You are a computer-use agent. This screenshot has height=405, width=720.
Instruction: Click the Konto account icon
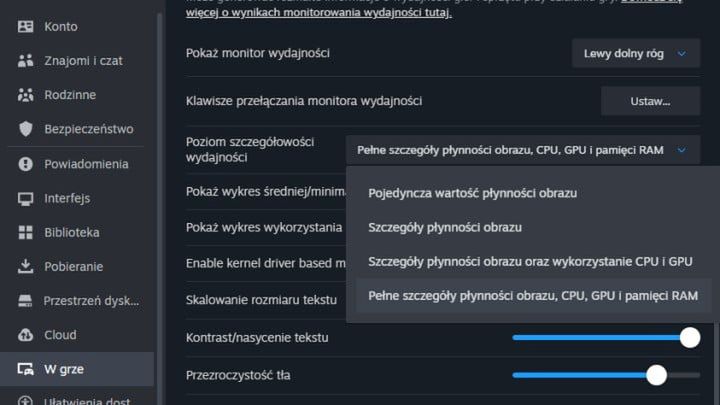(26, 26)
